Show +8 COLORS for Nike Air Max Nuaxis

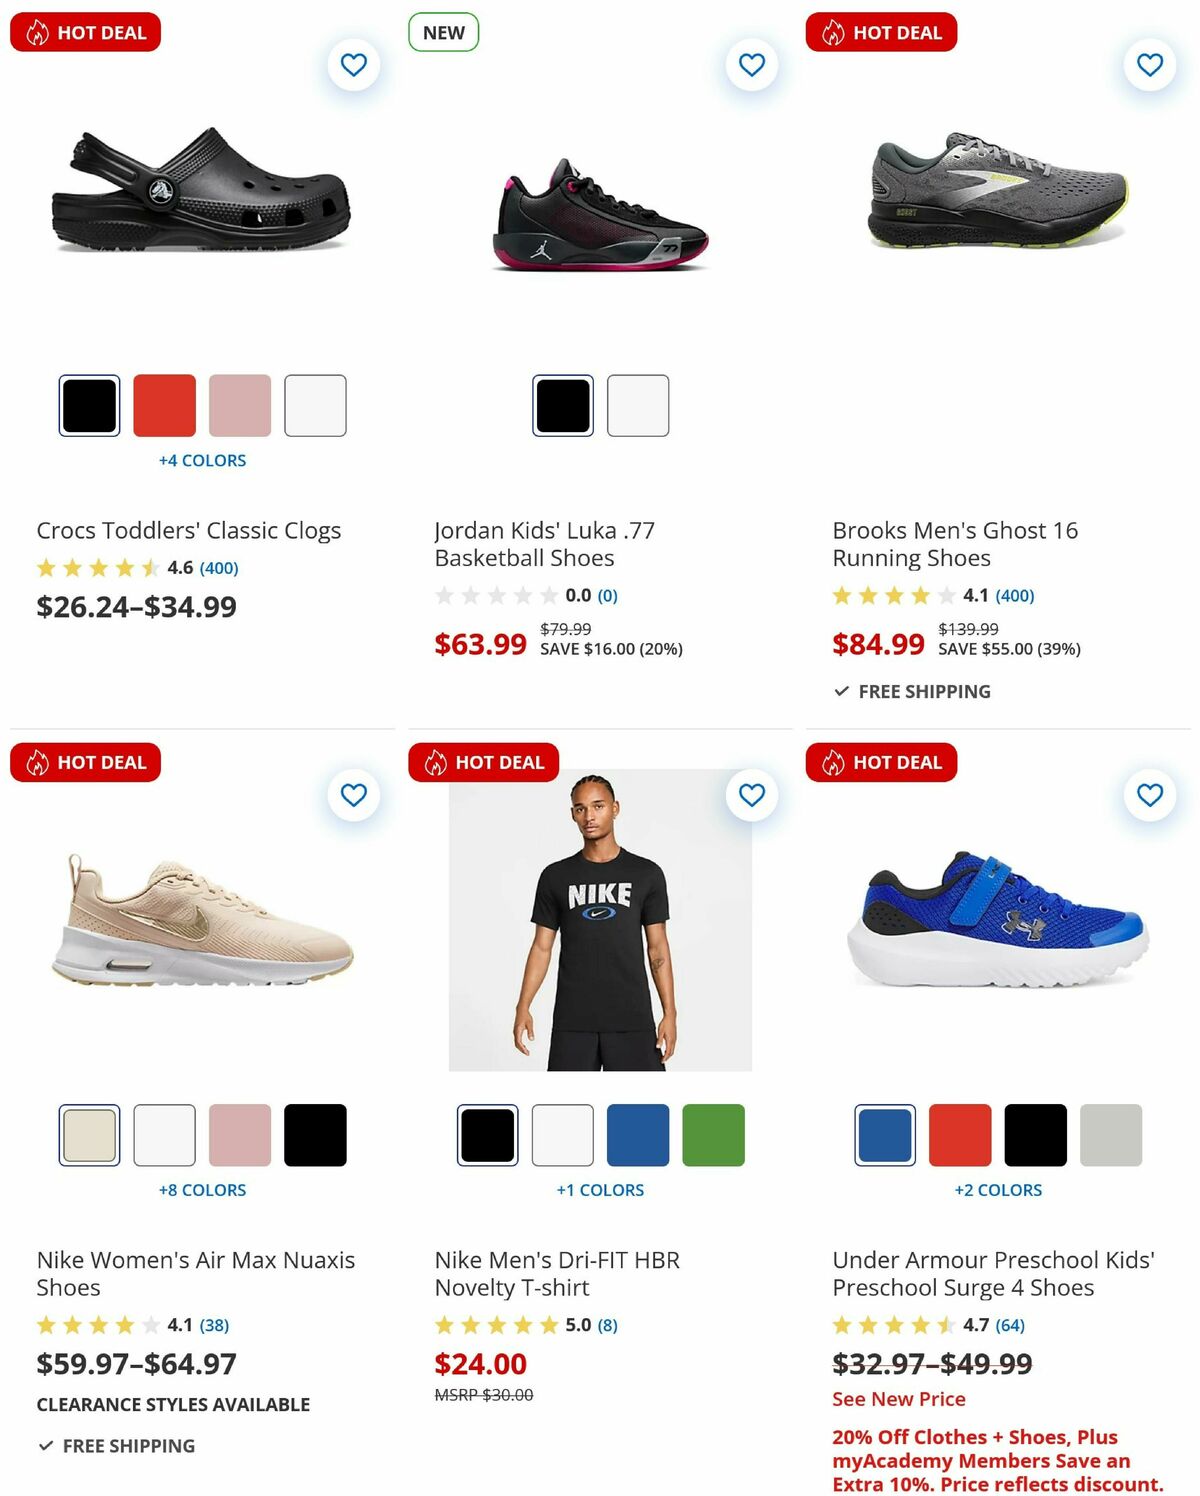(203, 1190)
